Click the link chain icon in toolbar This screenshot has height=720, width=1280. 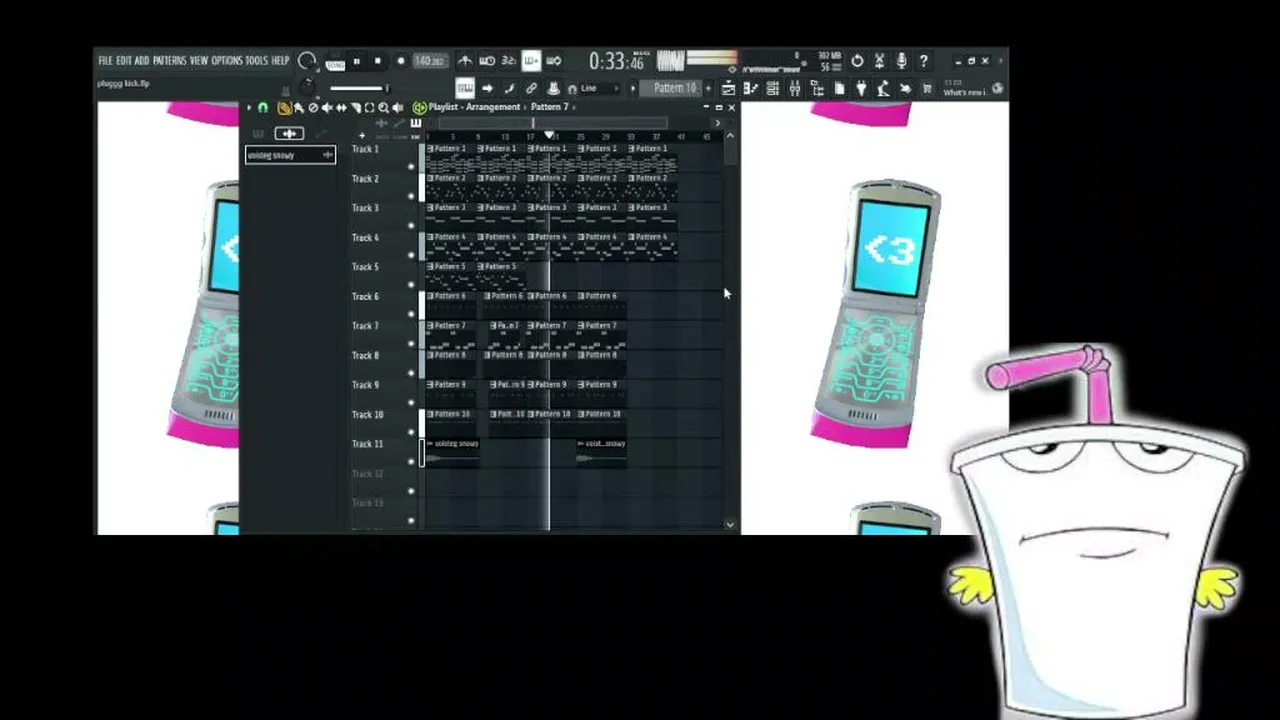point(531,89)
